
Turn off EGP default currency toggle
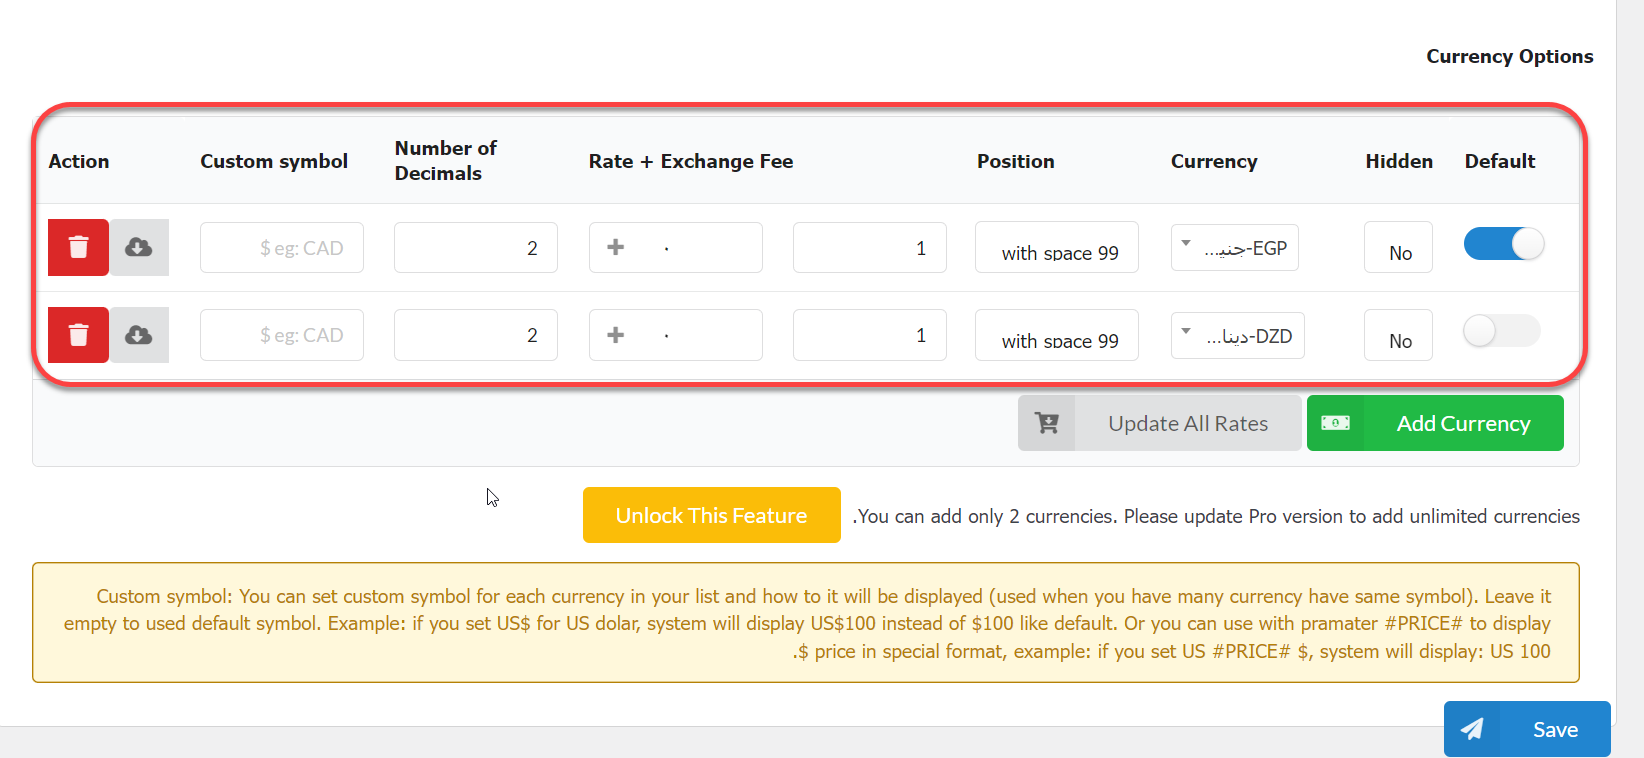1504,244
